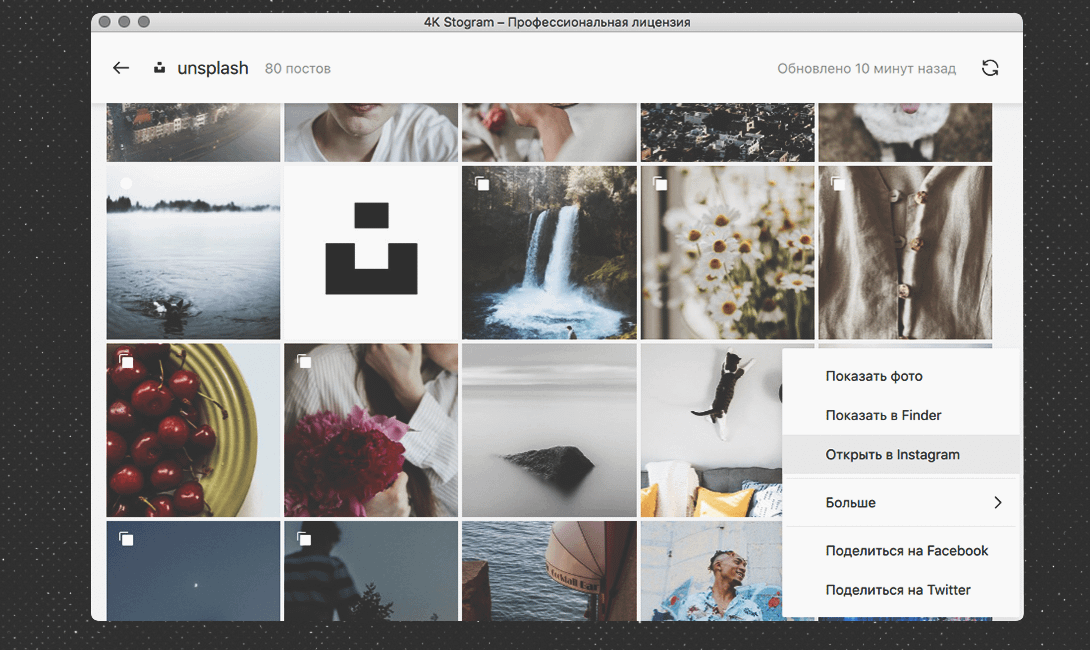Click the multi-photo icon on cherries post
The image size is (1090, 650).
126,361
